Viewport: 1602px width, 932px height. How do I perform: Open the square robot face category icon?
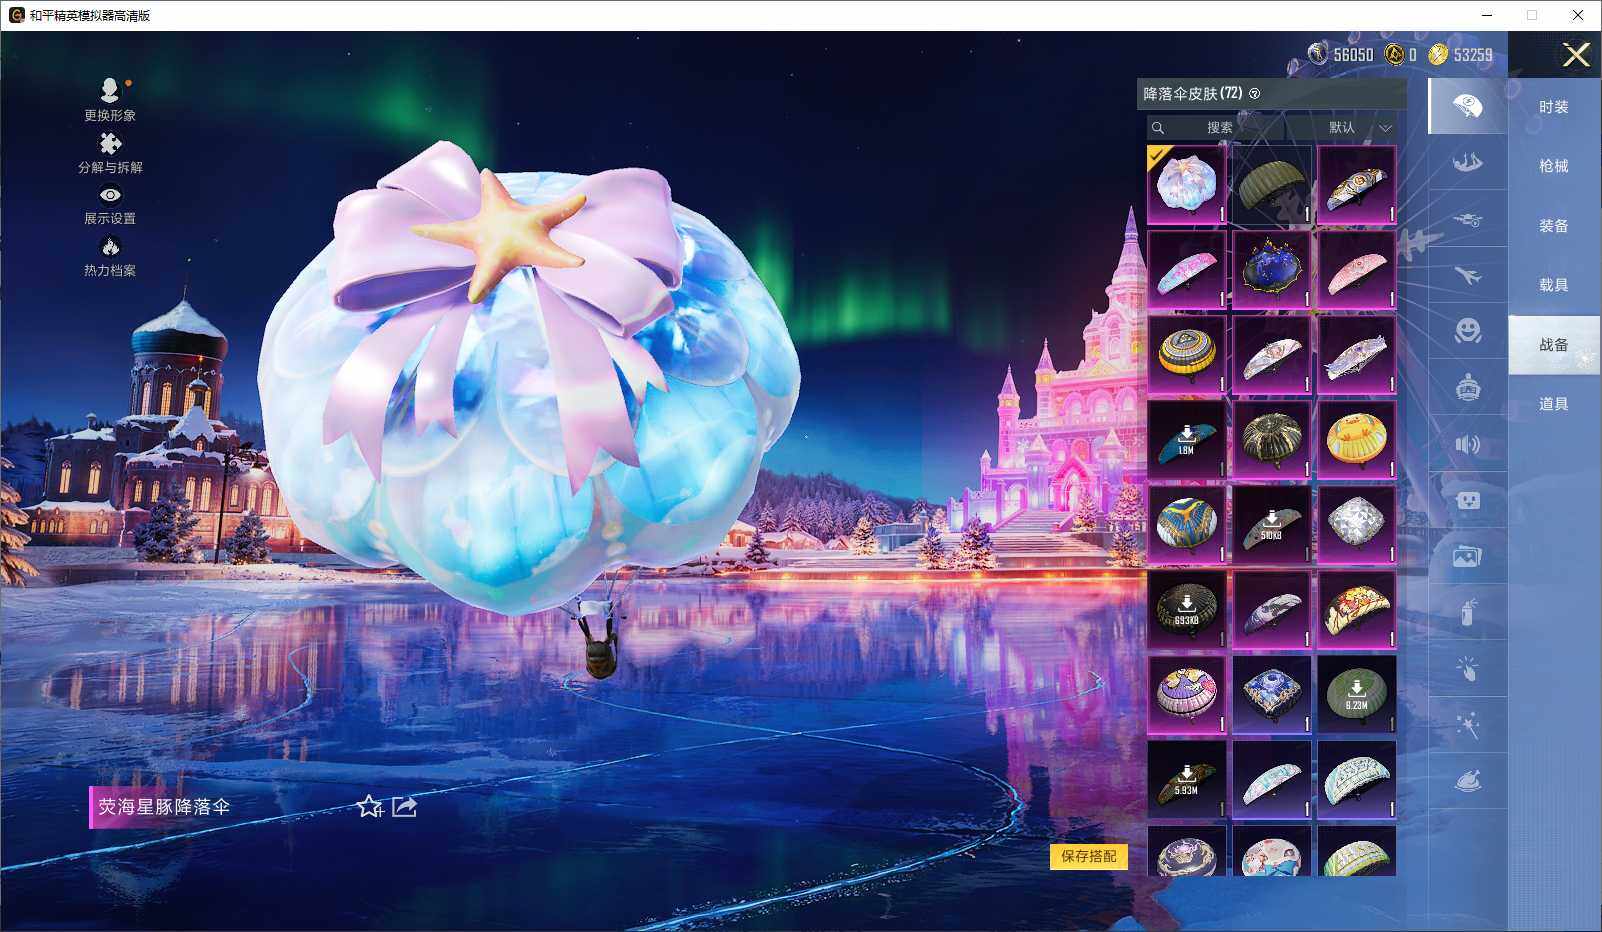coord(1467,500)
